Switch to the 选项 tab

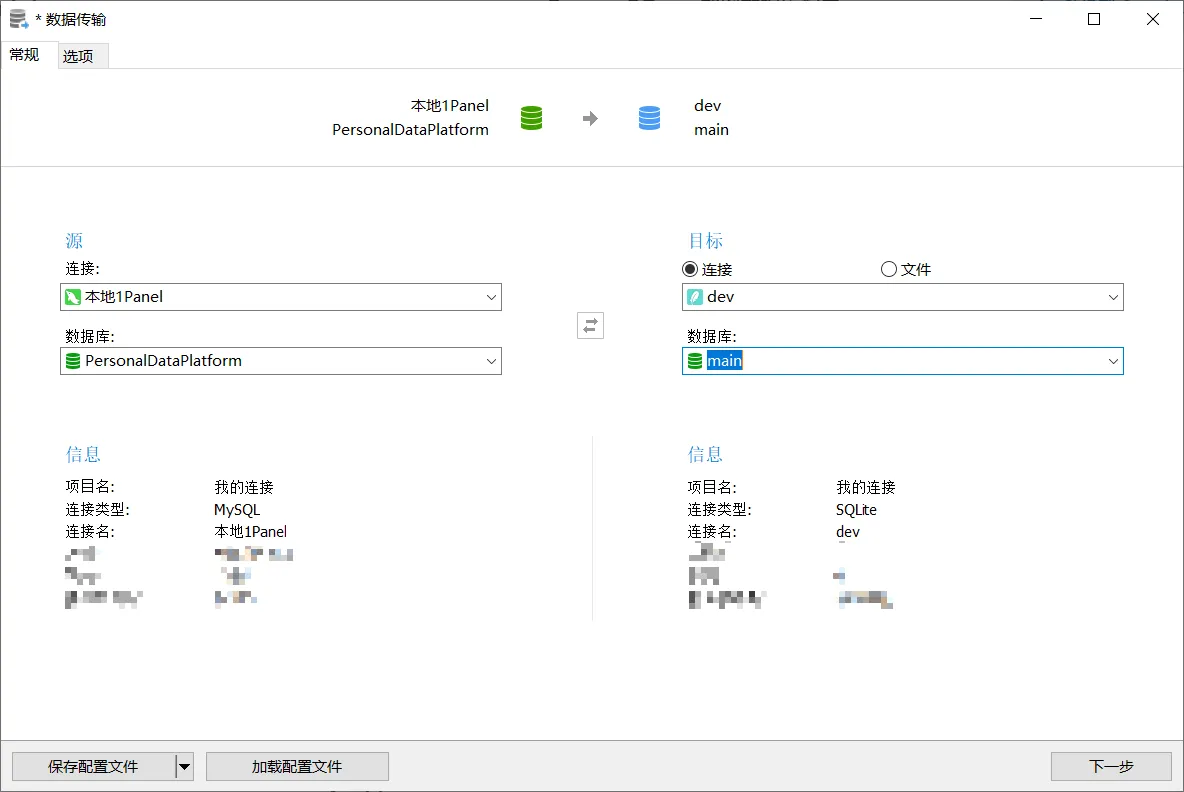click(78, 56)
